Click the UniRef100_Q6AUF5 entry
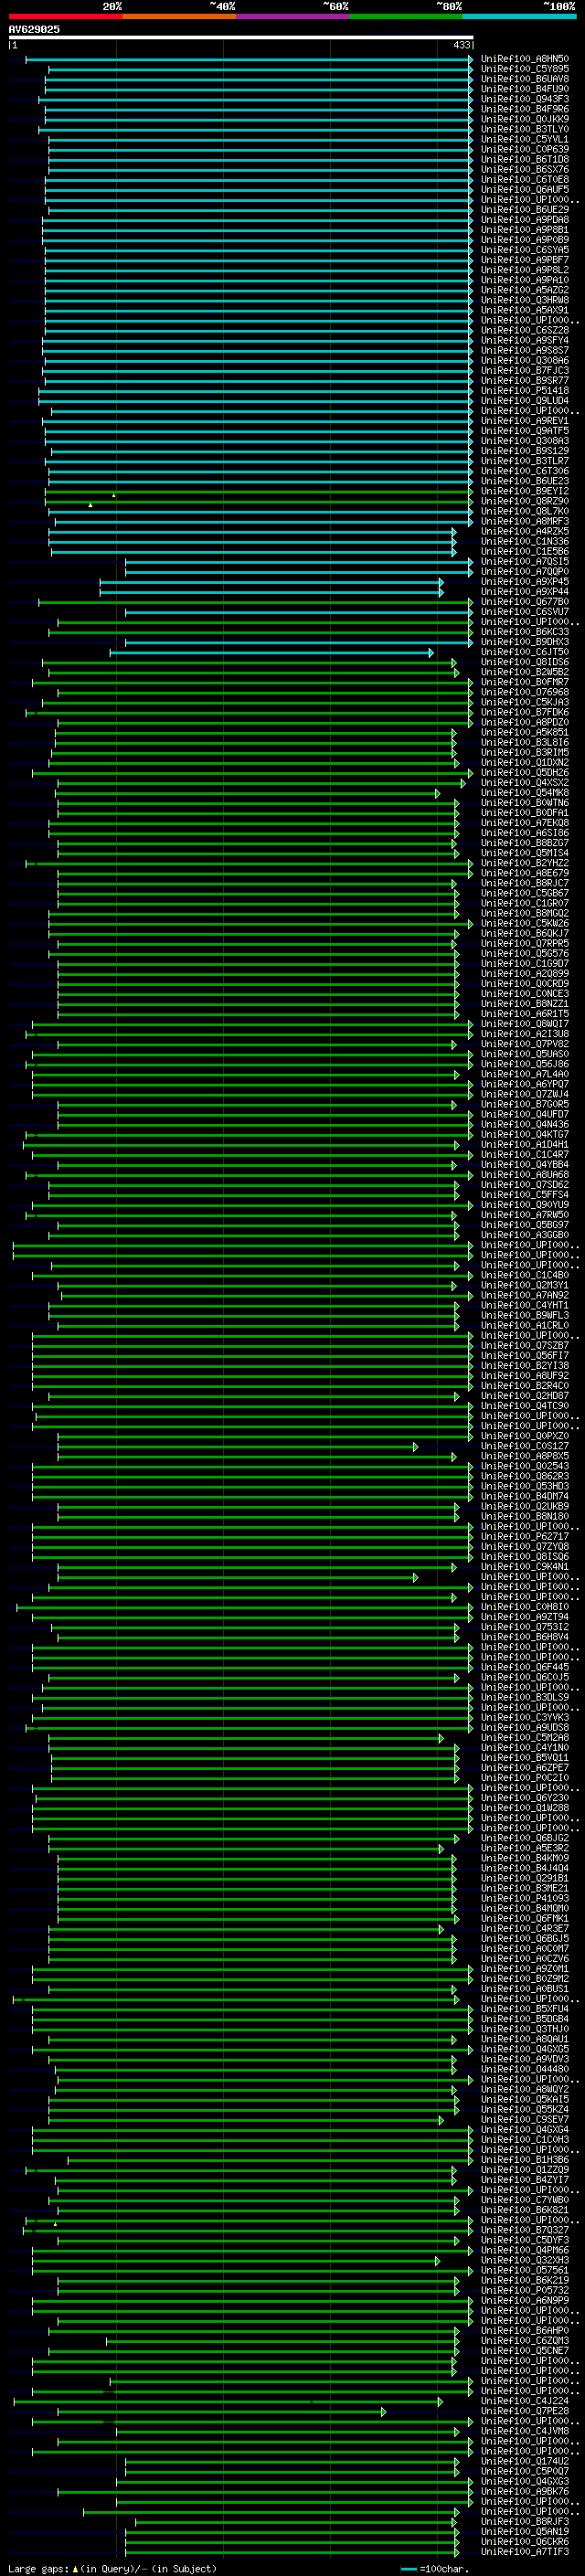Image resolution: width=585 pixels, height=2576 pixels. (524, 189)
